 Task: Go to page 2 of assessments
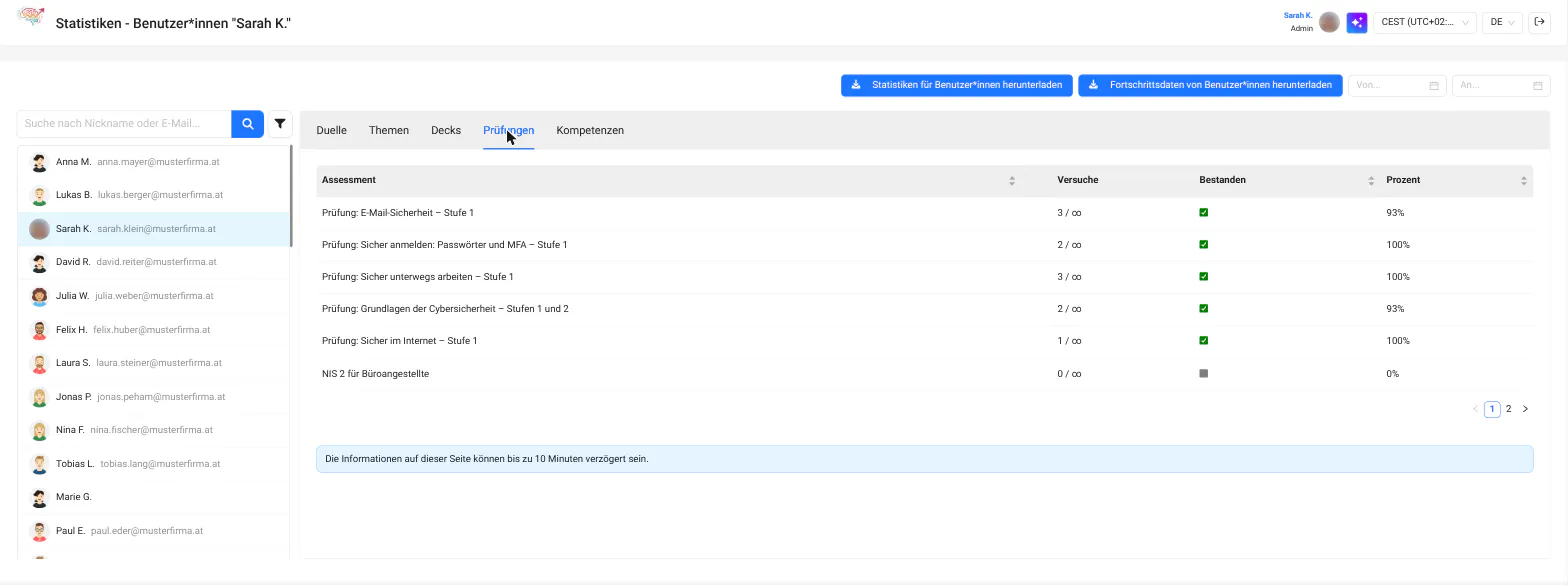pos(1509,409)
